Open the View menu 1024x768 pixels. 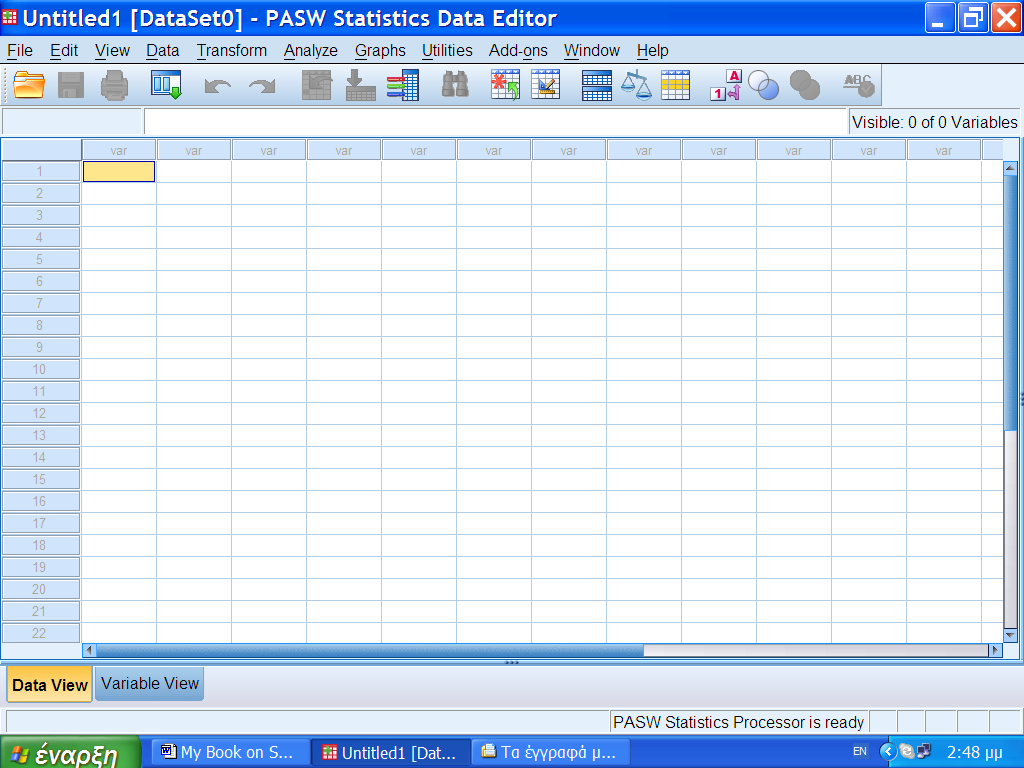pyautogui.click(x=112, y=50)
